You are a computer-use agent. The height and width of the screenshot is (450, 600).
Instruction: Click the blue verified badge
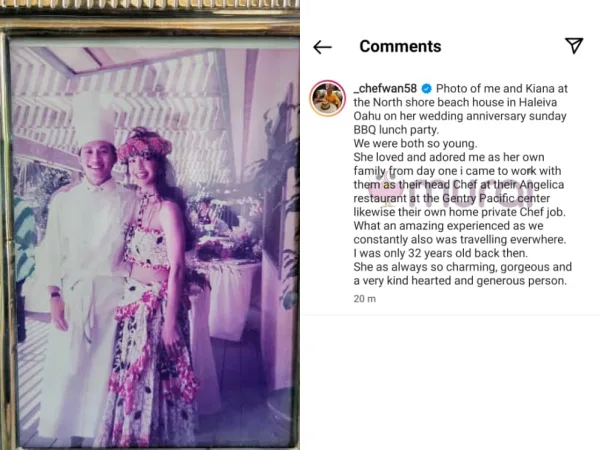tap(427, 89)
